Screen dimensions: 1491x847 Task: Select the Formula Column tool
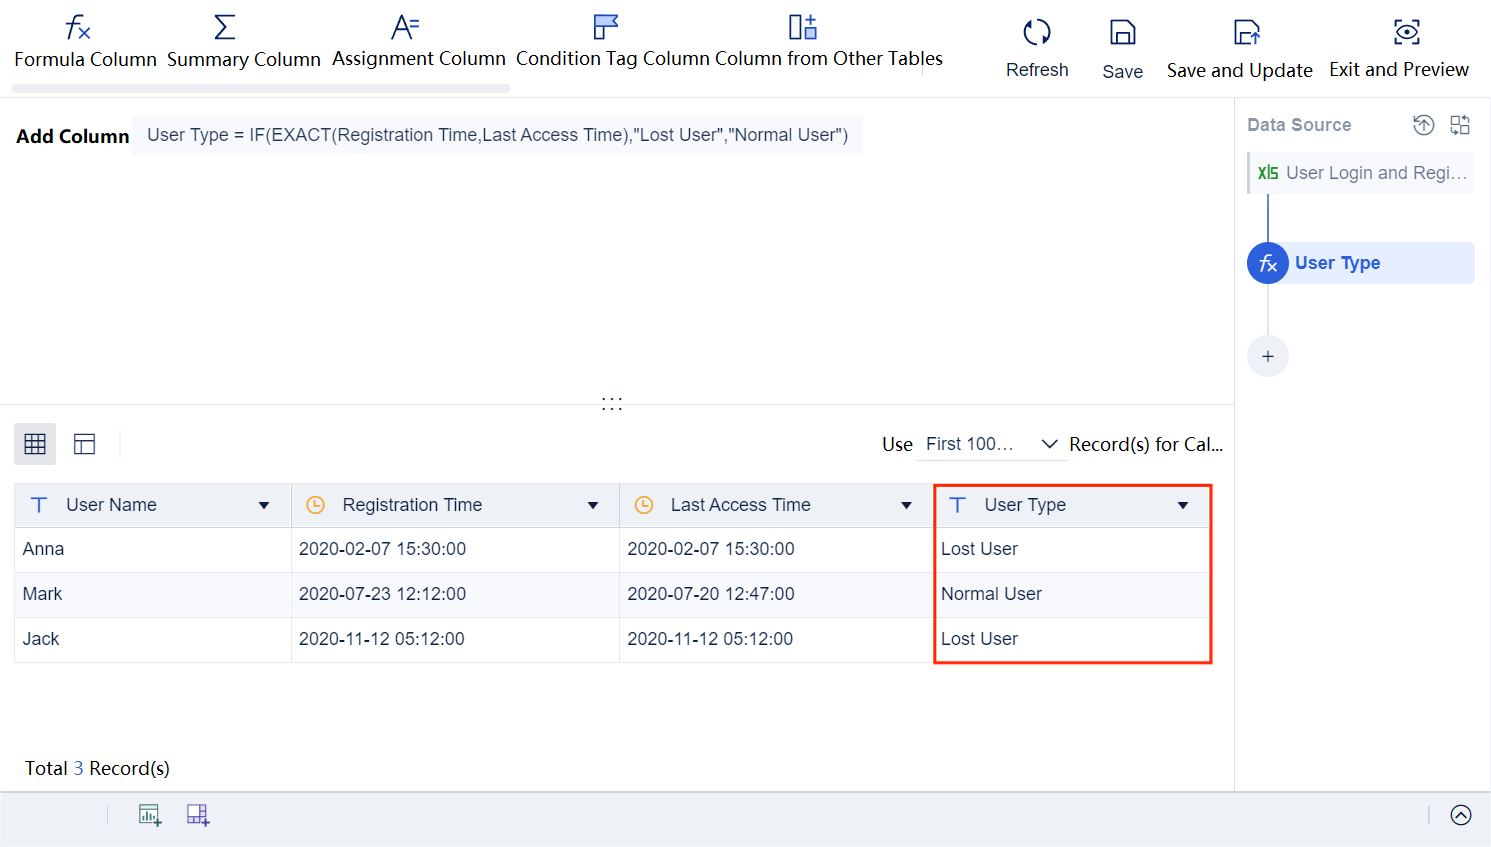(85, 40)
